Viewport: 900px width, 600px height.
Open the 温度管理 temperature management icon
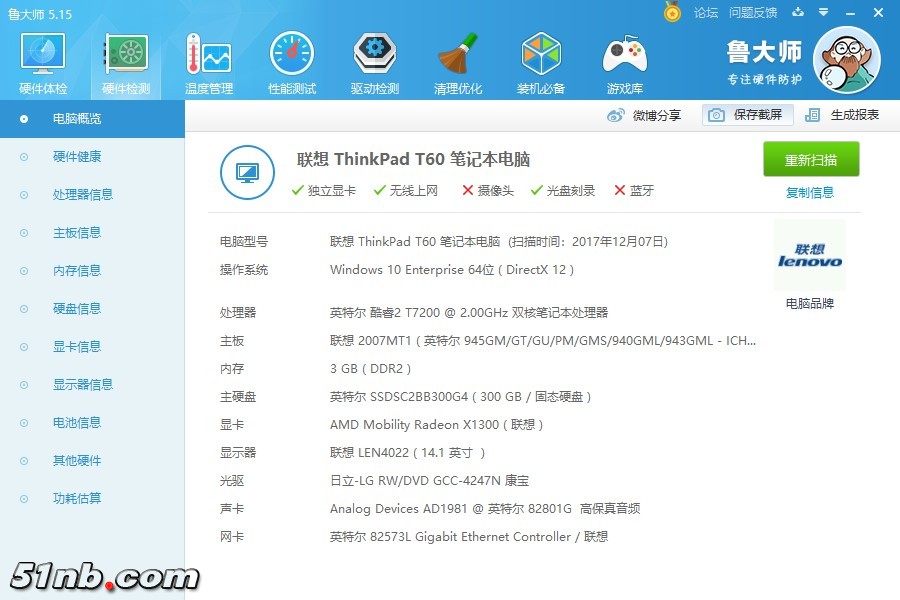(x=208, y=62)
